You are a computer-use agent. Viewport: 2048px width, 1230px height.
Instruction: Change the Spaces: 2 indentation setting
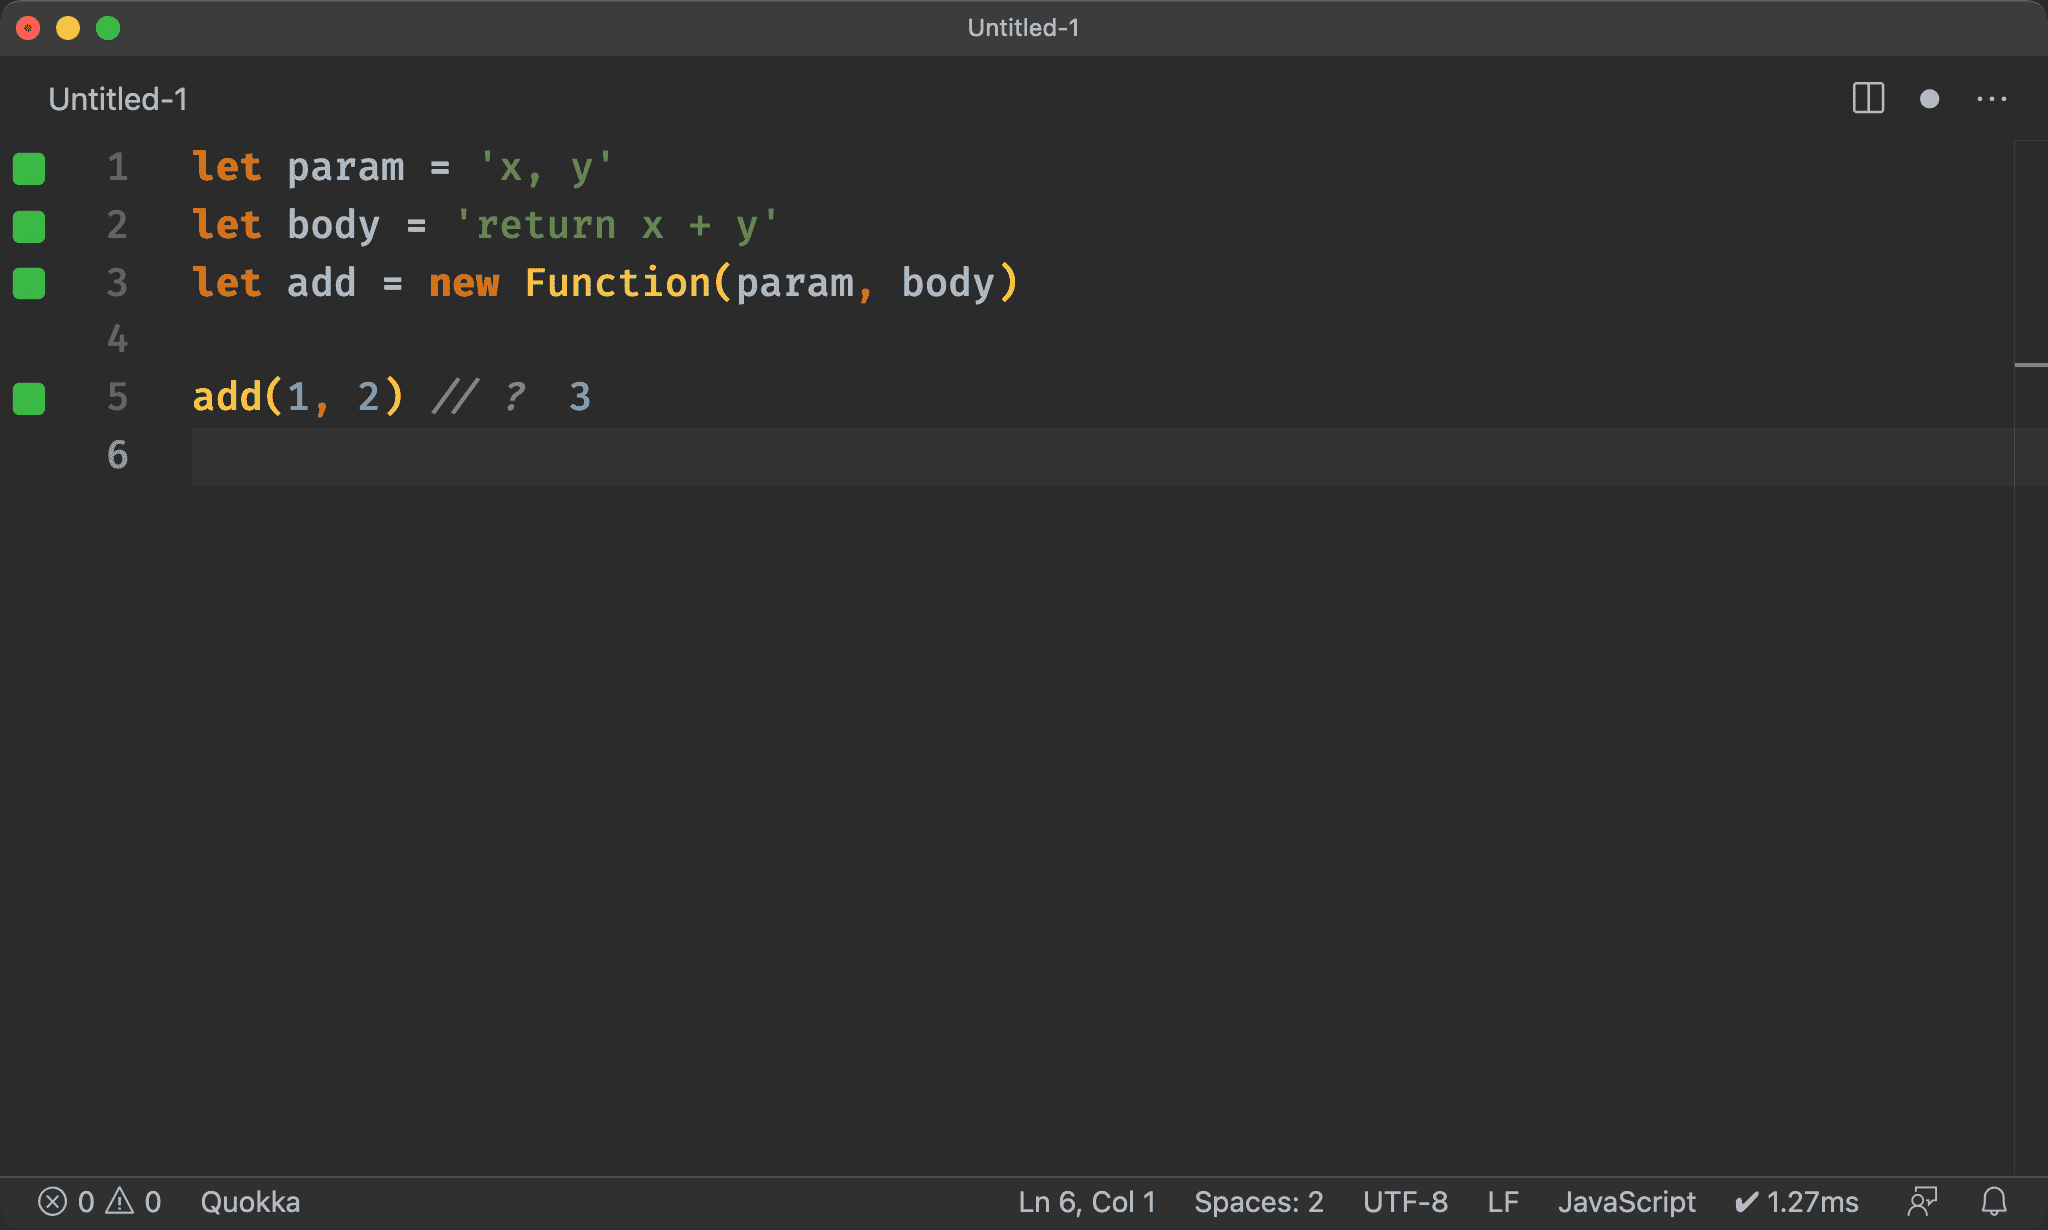point(1258,1201)
